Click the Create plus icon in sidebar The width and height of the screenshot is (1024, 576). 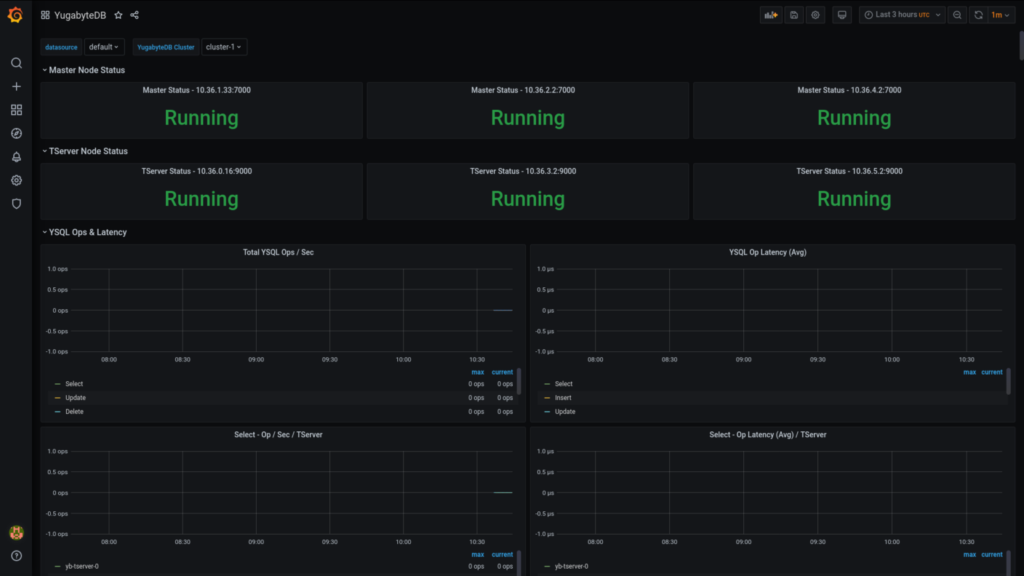16,86
